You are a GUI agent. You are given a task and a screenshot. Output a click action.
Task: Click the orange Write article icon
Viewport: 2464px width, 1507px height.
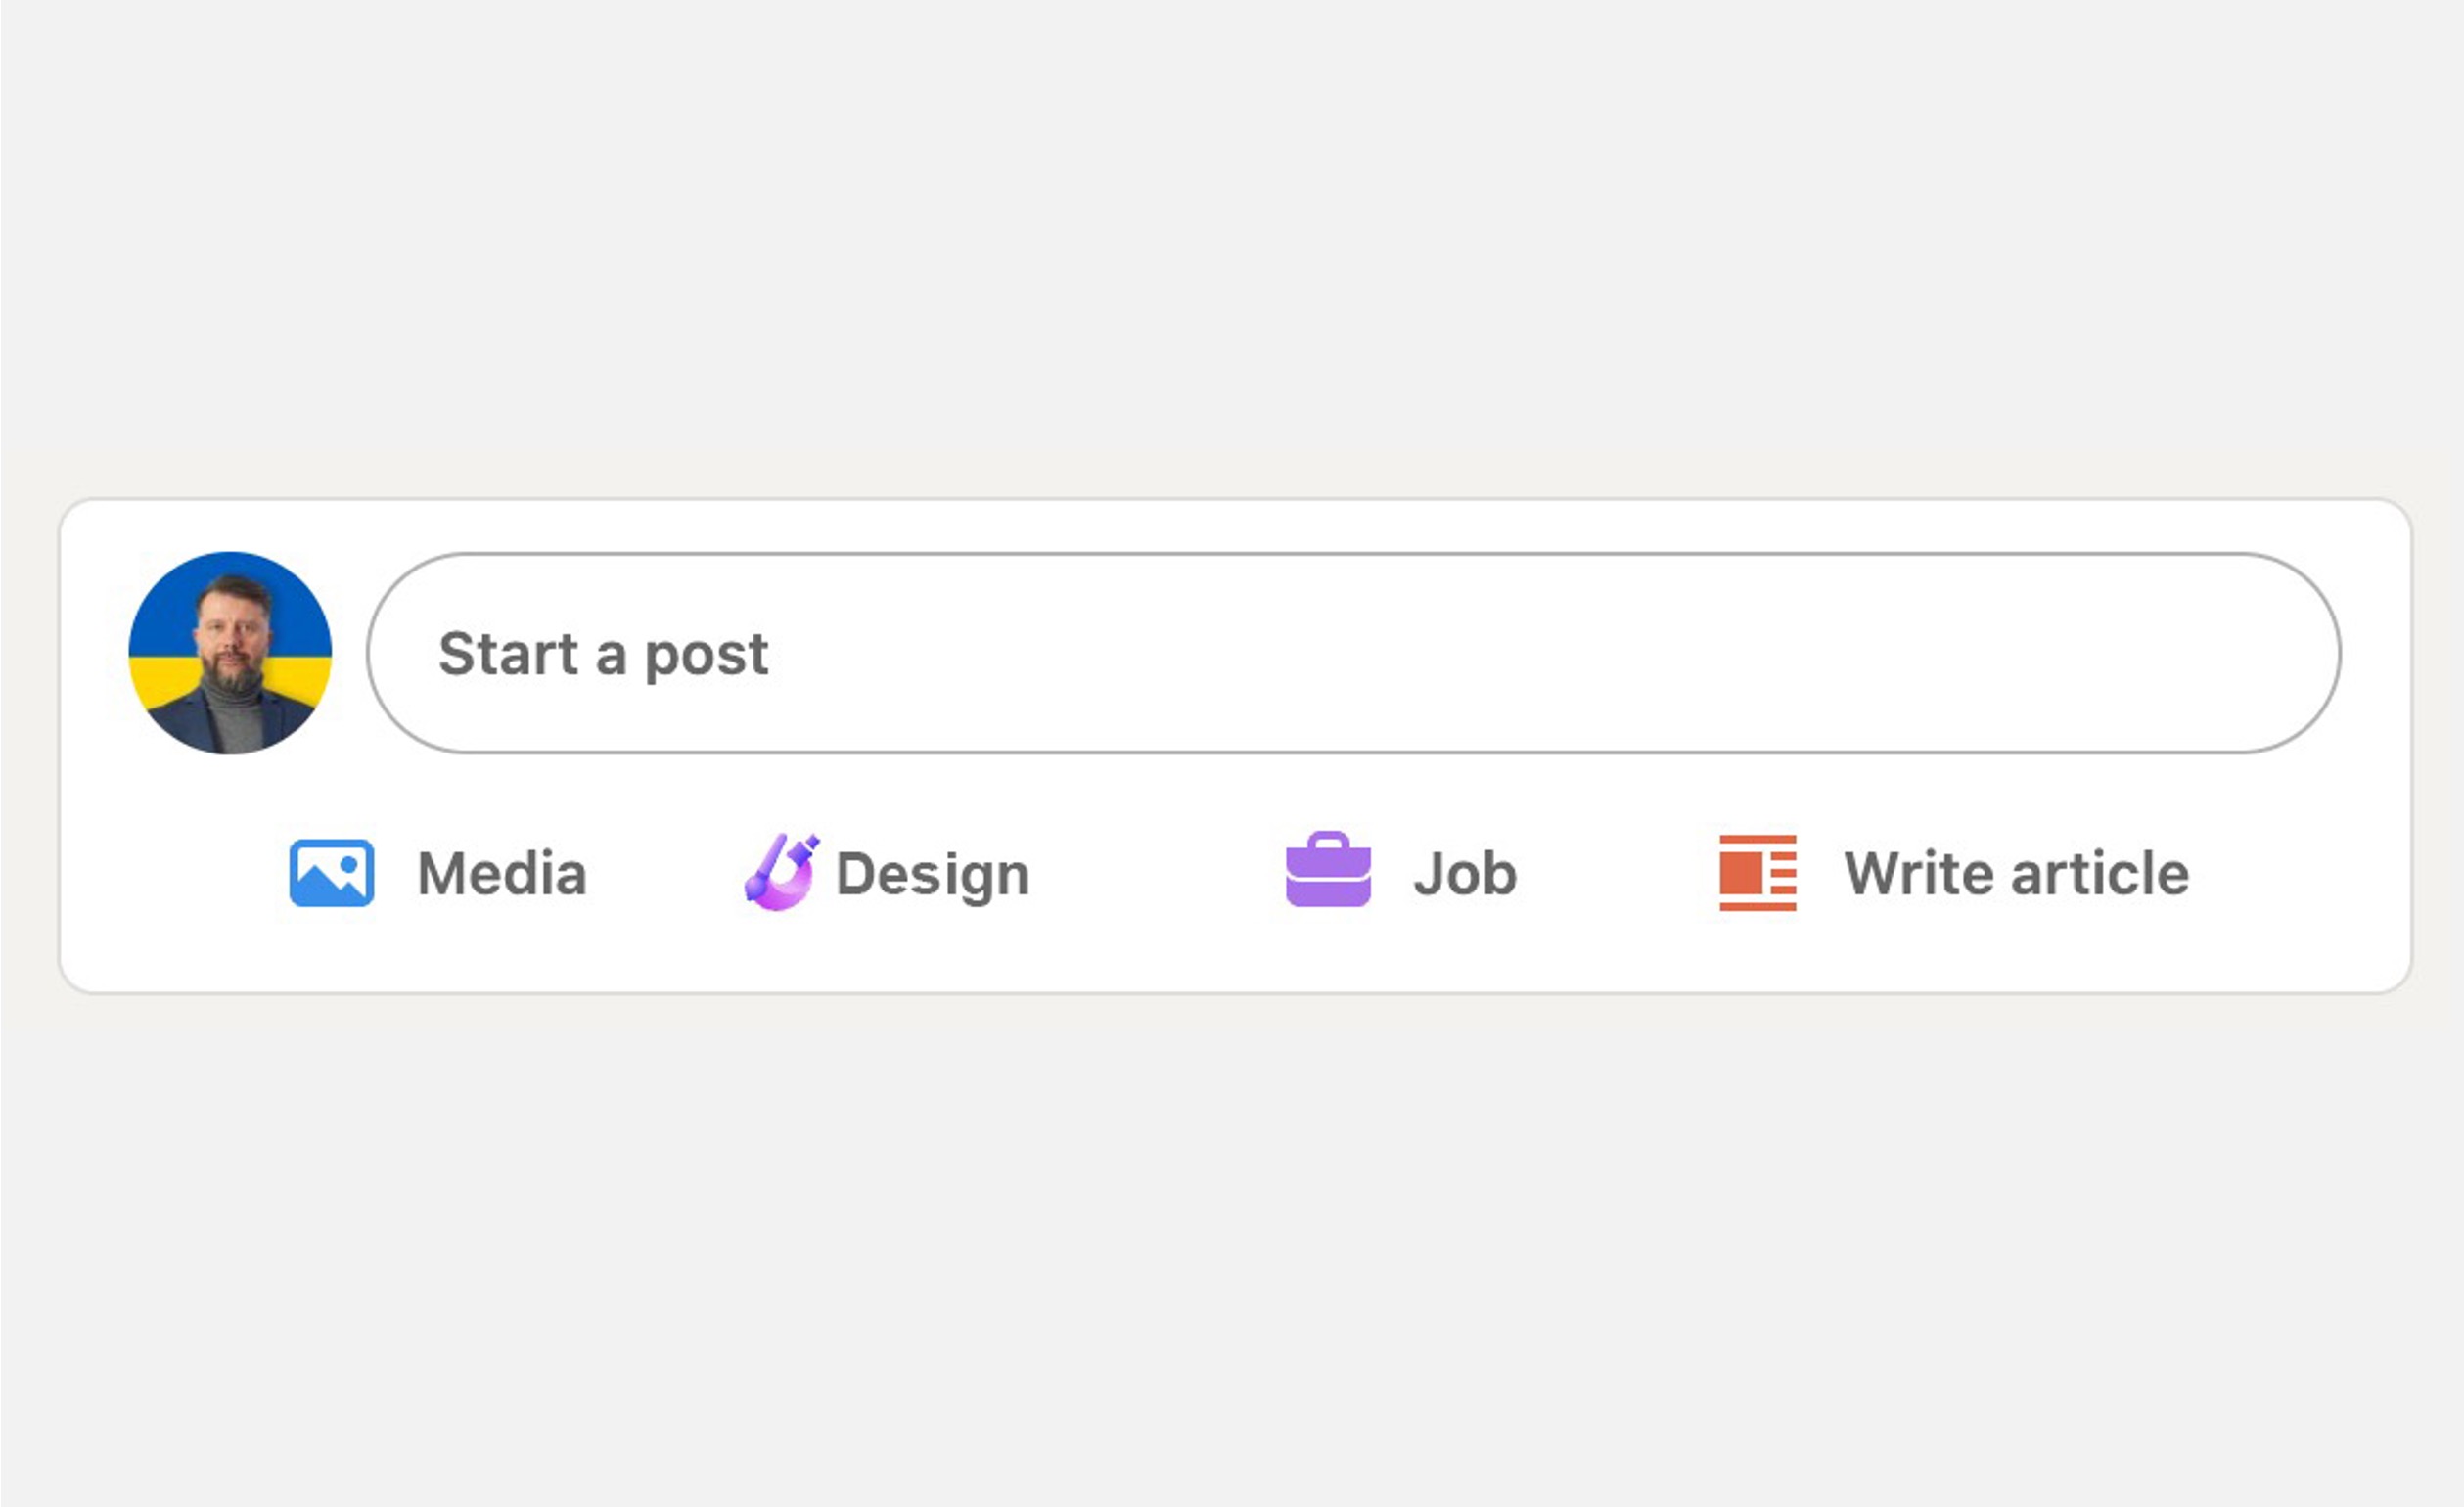[1757, 872]
